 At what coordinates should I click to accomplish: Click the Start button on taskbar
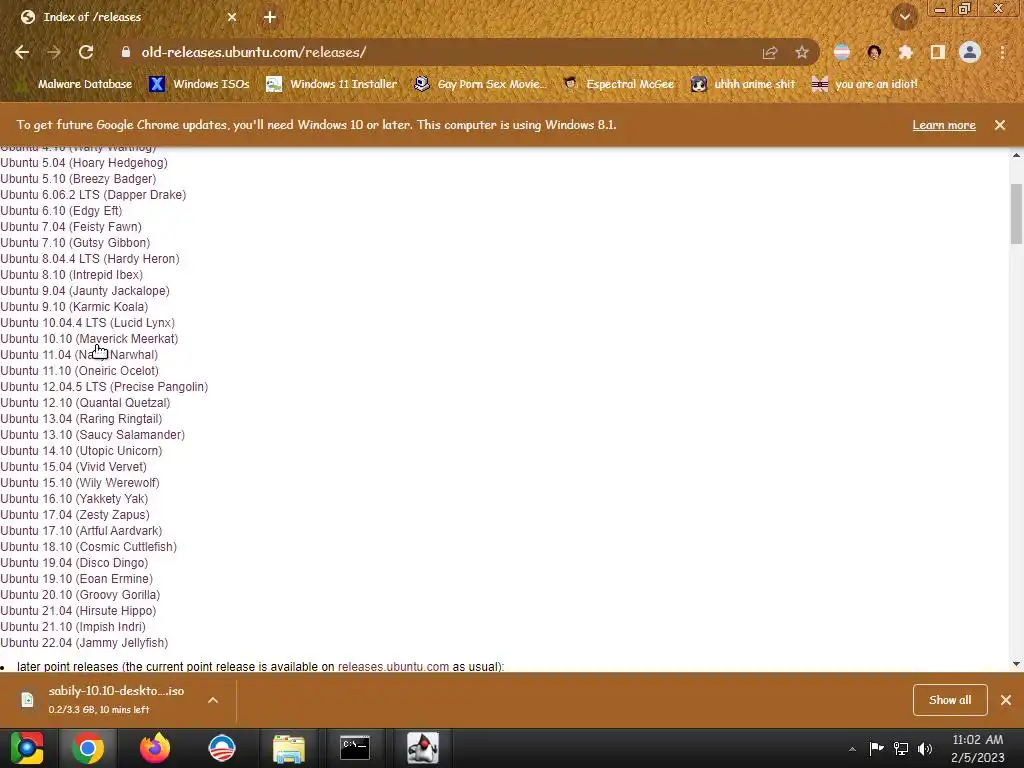27,748
